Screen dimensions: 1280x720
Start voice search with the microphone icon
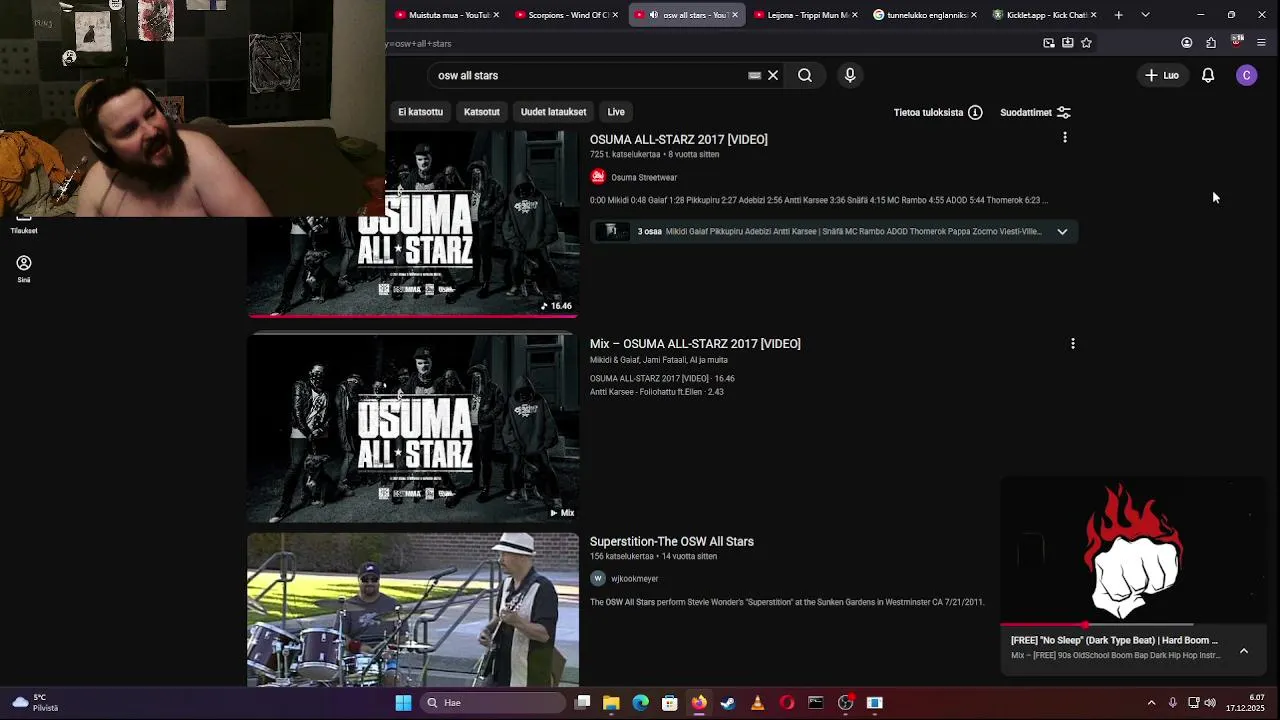850,75
